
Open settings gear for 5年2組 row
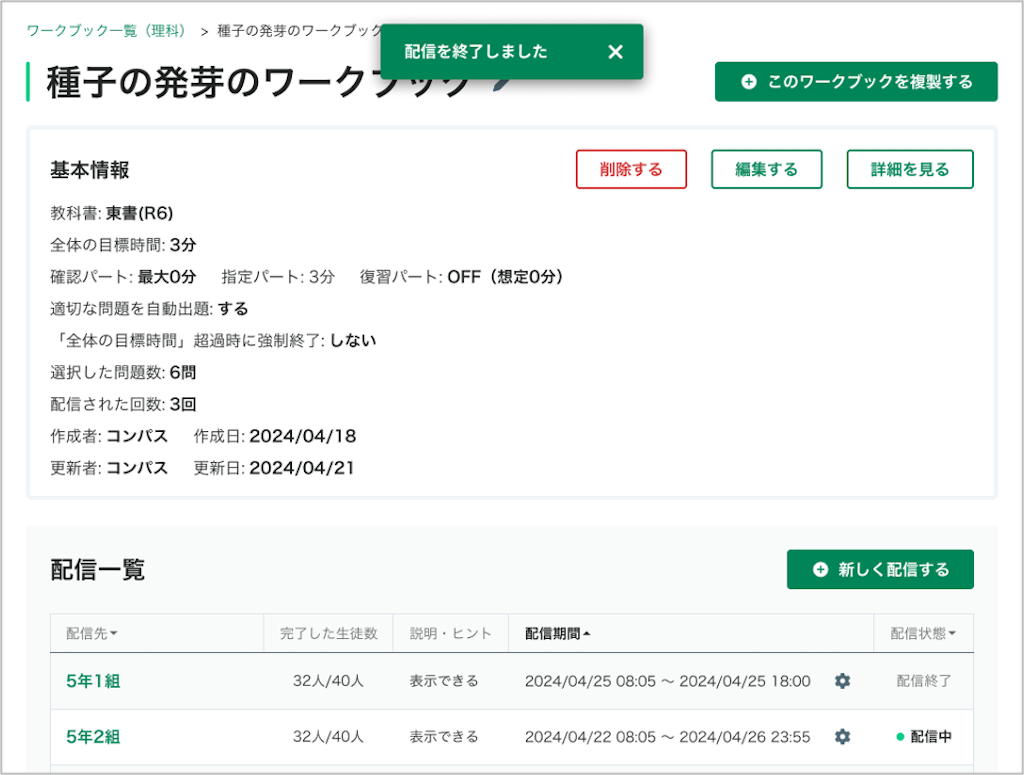pos(842,736)
